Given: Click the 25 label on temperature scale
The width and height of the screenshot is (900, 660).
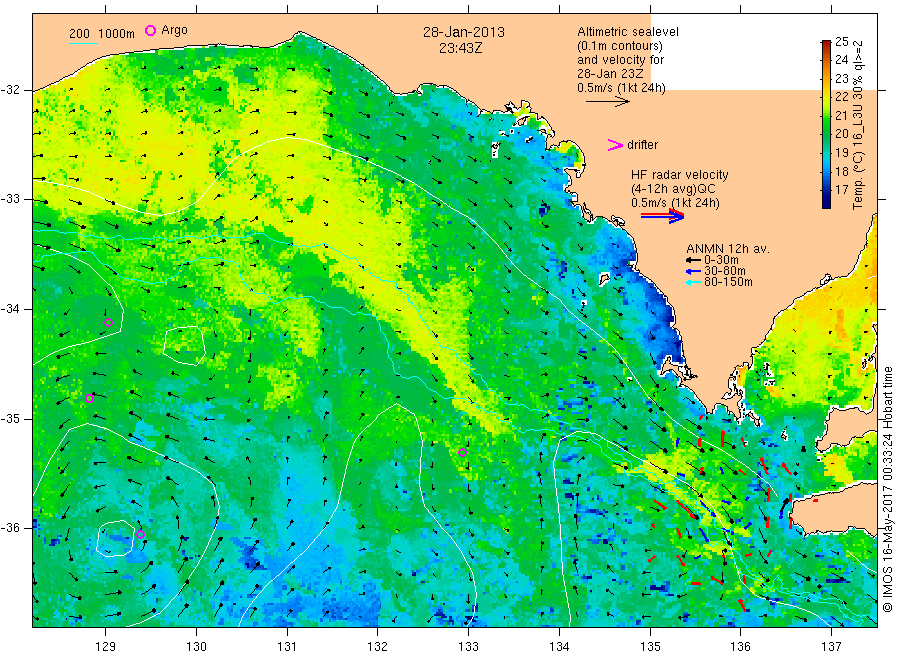Looking at the screenshot, I should [x=841, y=42].
